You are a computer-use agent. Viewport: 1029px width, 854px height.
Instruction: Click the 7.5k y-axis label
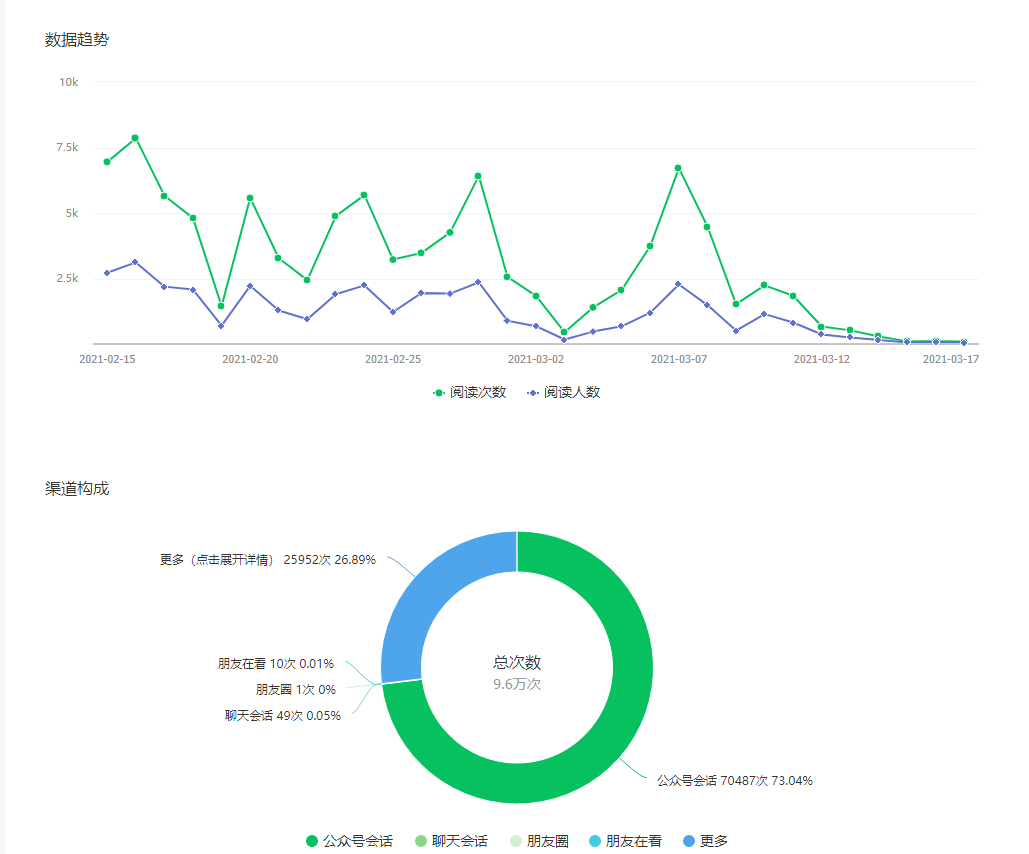tap(67, 147)
